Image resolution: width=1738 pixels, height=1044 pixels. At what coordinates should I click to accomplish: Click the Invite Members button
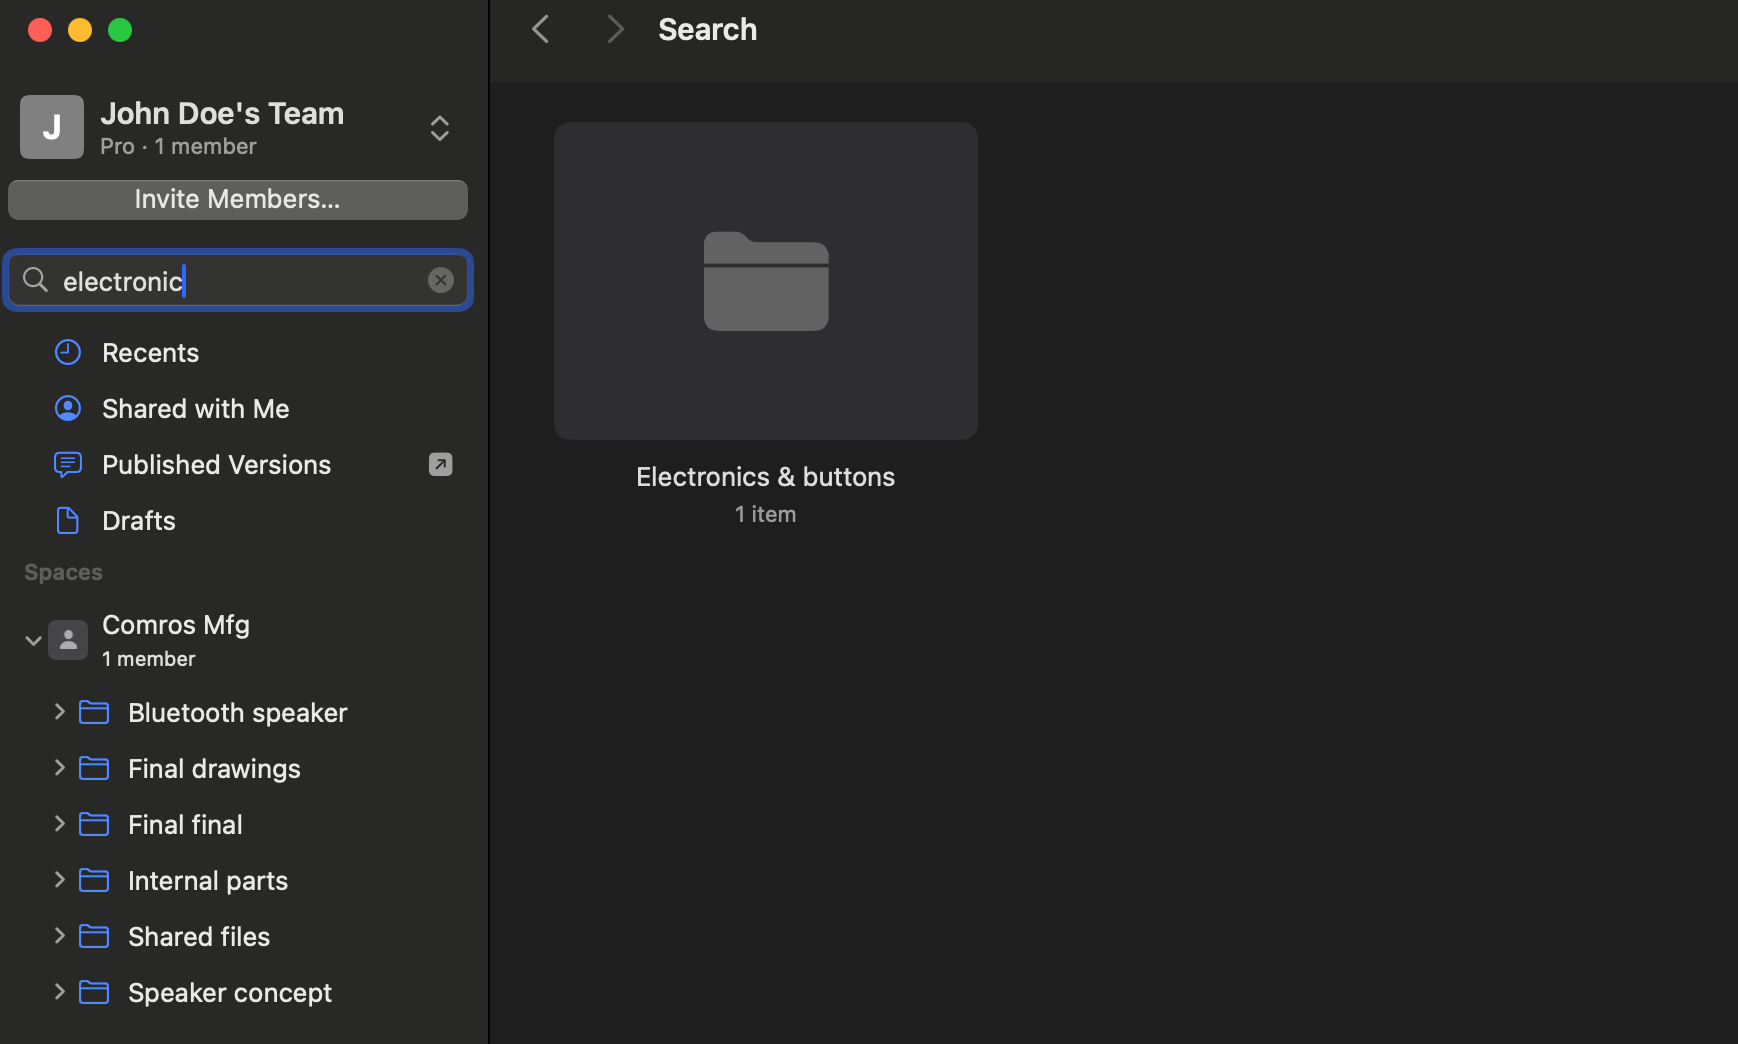[238, 200]
